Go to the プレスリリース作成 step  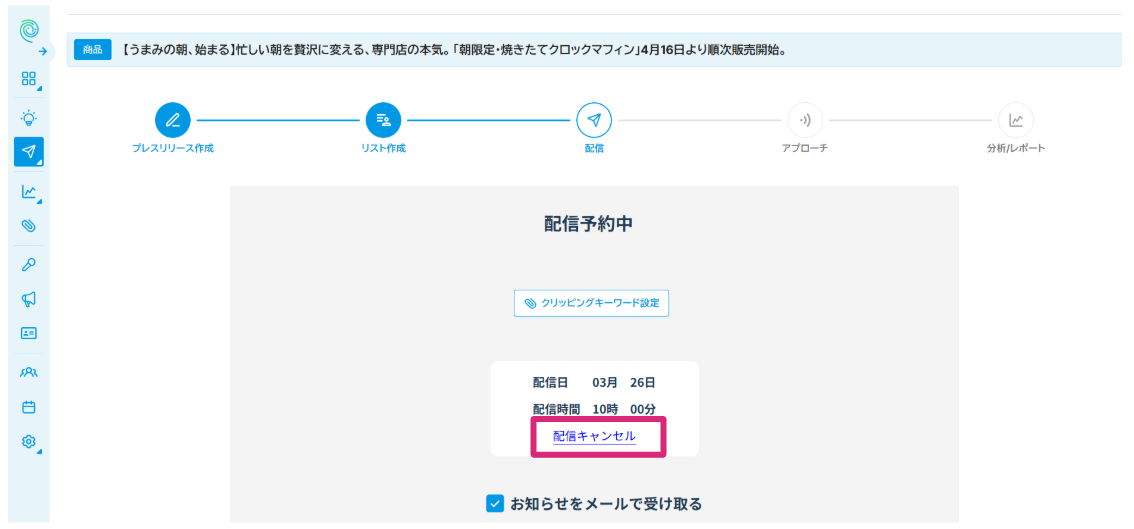172,121
